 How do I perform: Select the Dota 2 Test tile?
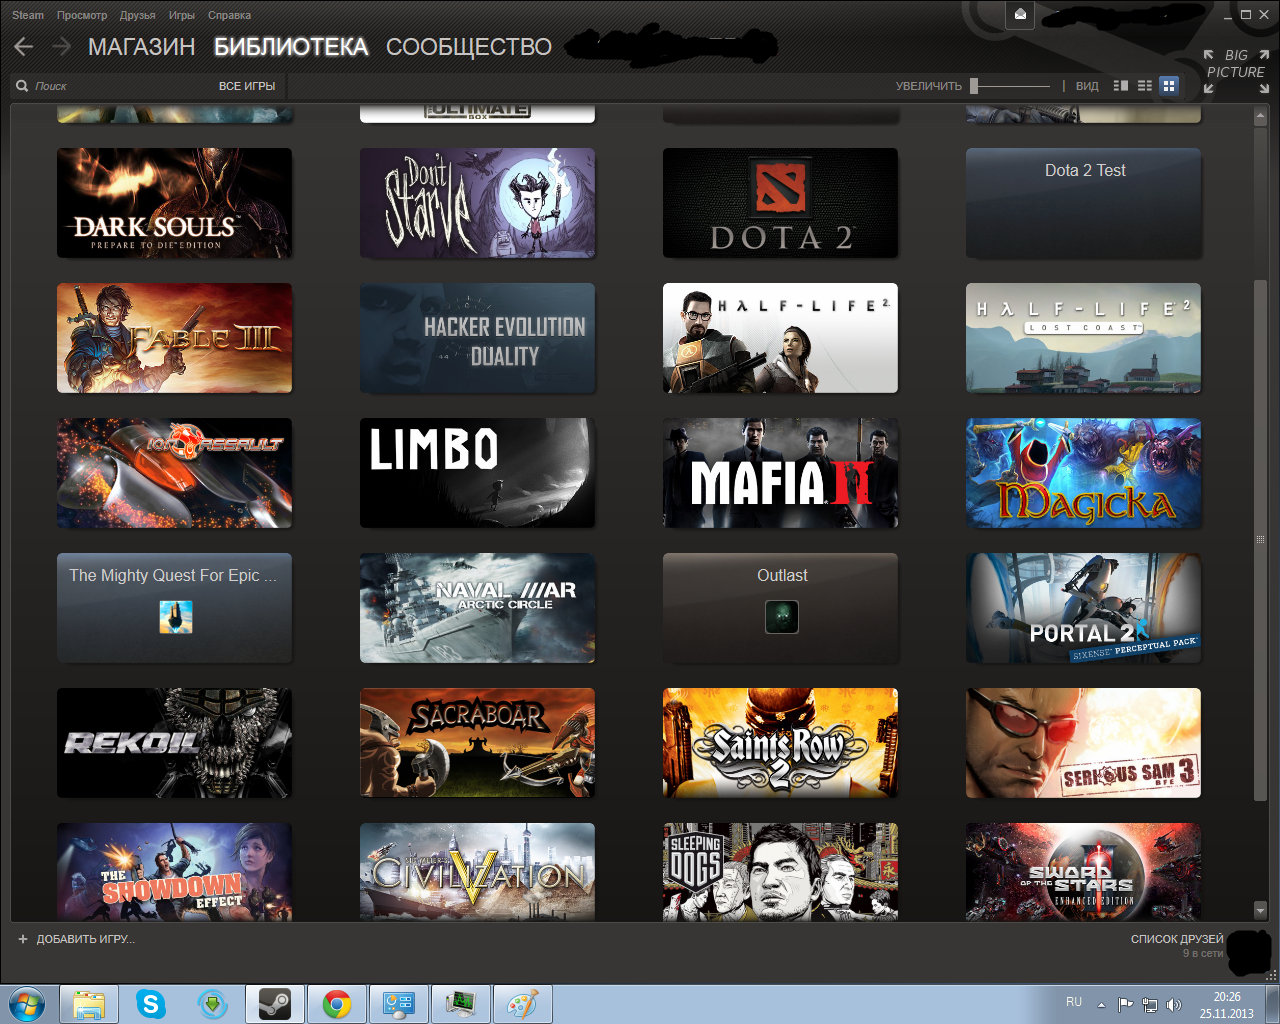[x=1083, y=203]
